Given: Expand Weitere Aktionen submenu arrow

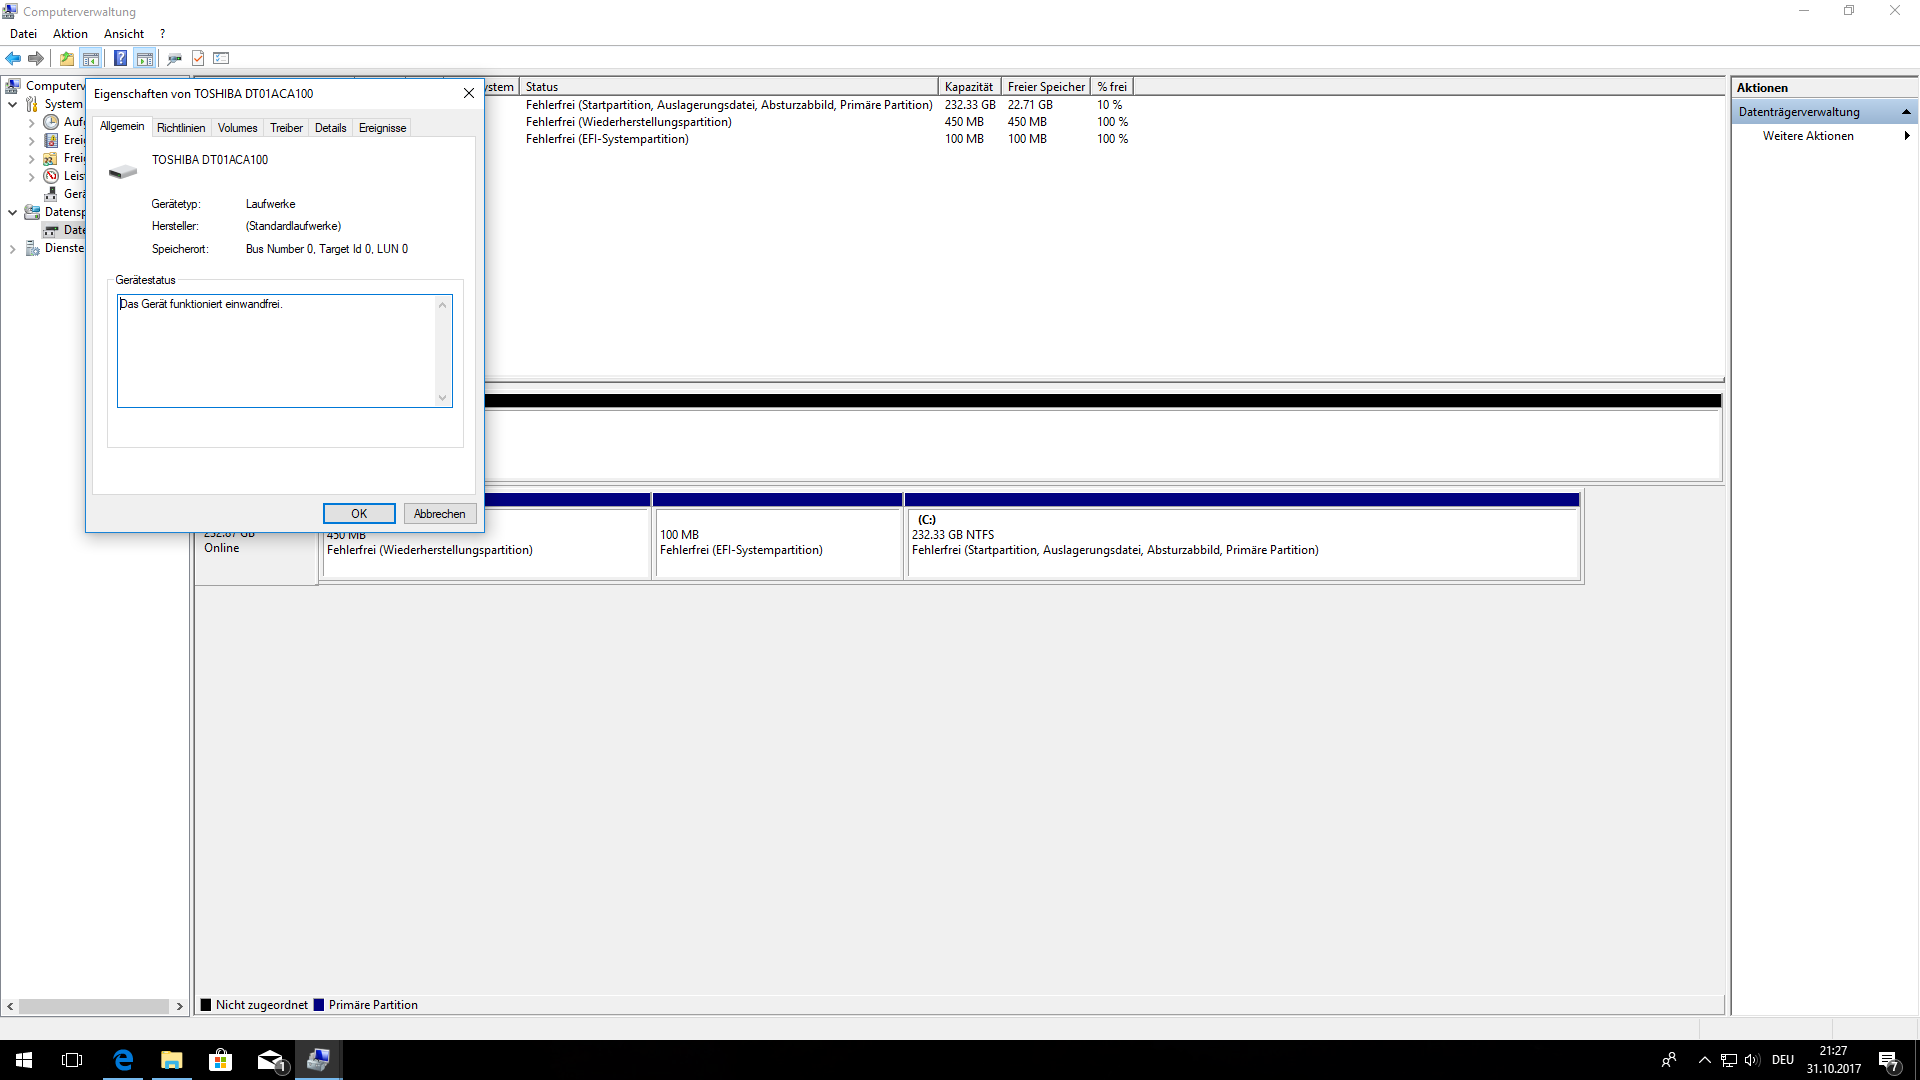Looking at the screenshot, I should pos(1906,136).
